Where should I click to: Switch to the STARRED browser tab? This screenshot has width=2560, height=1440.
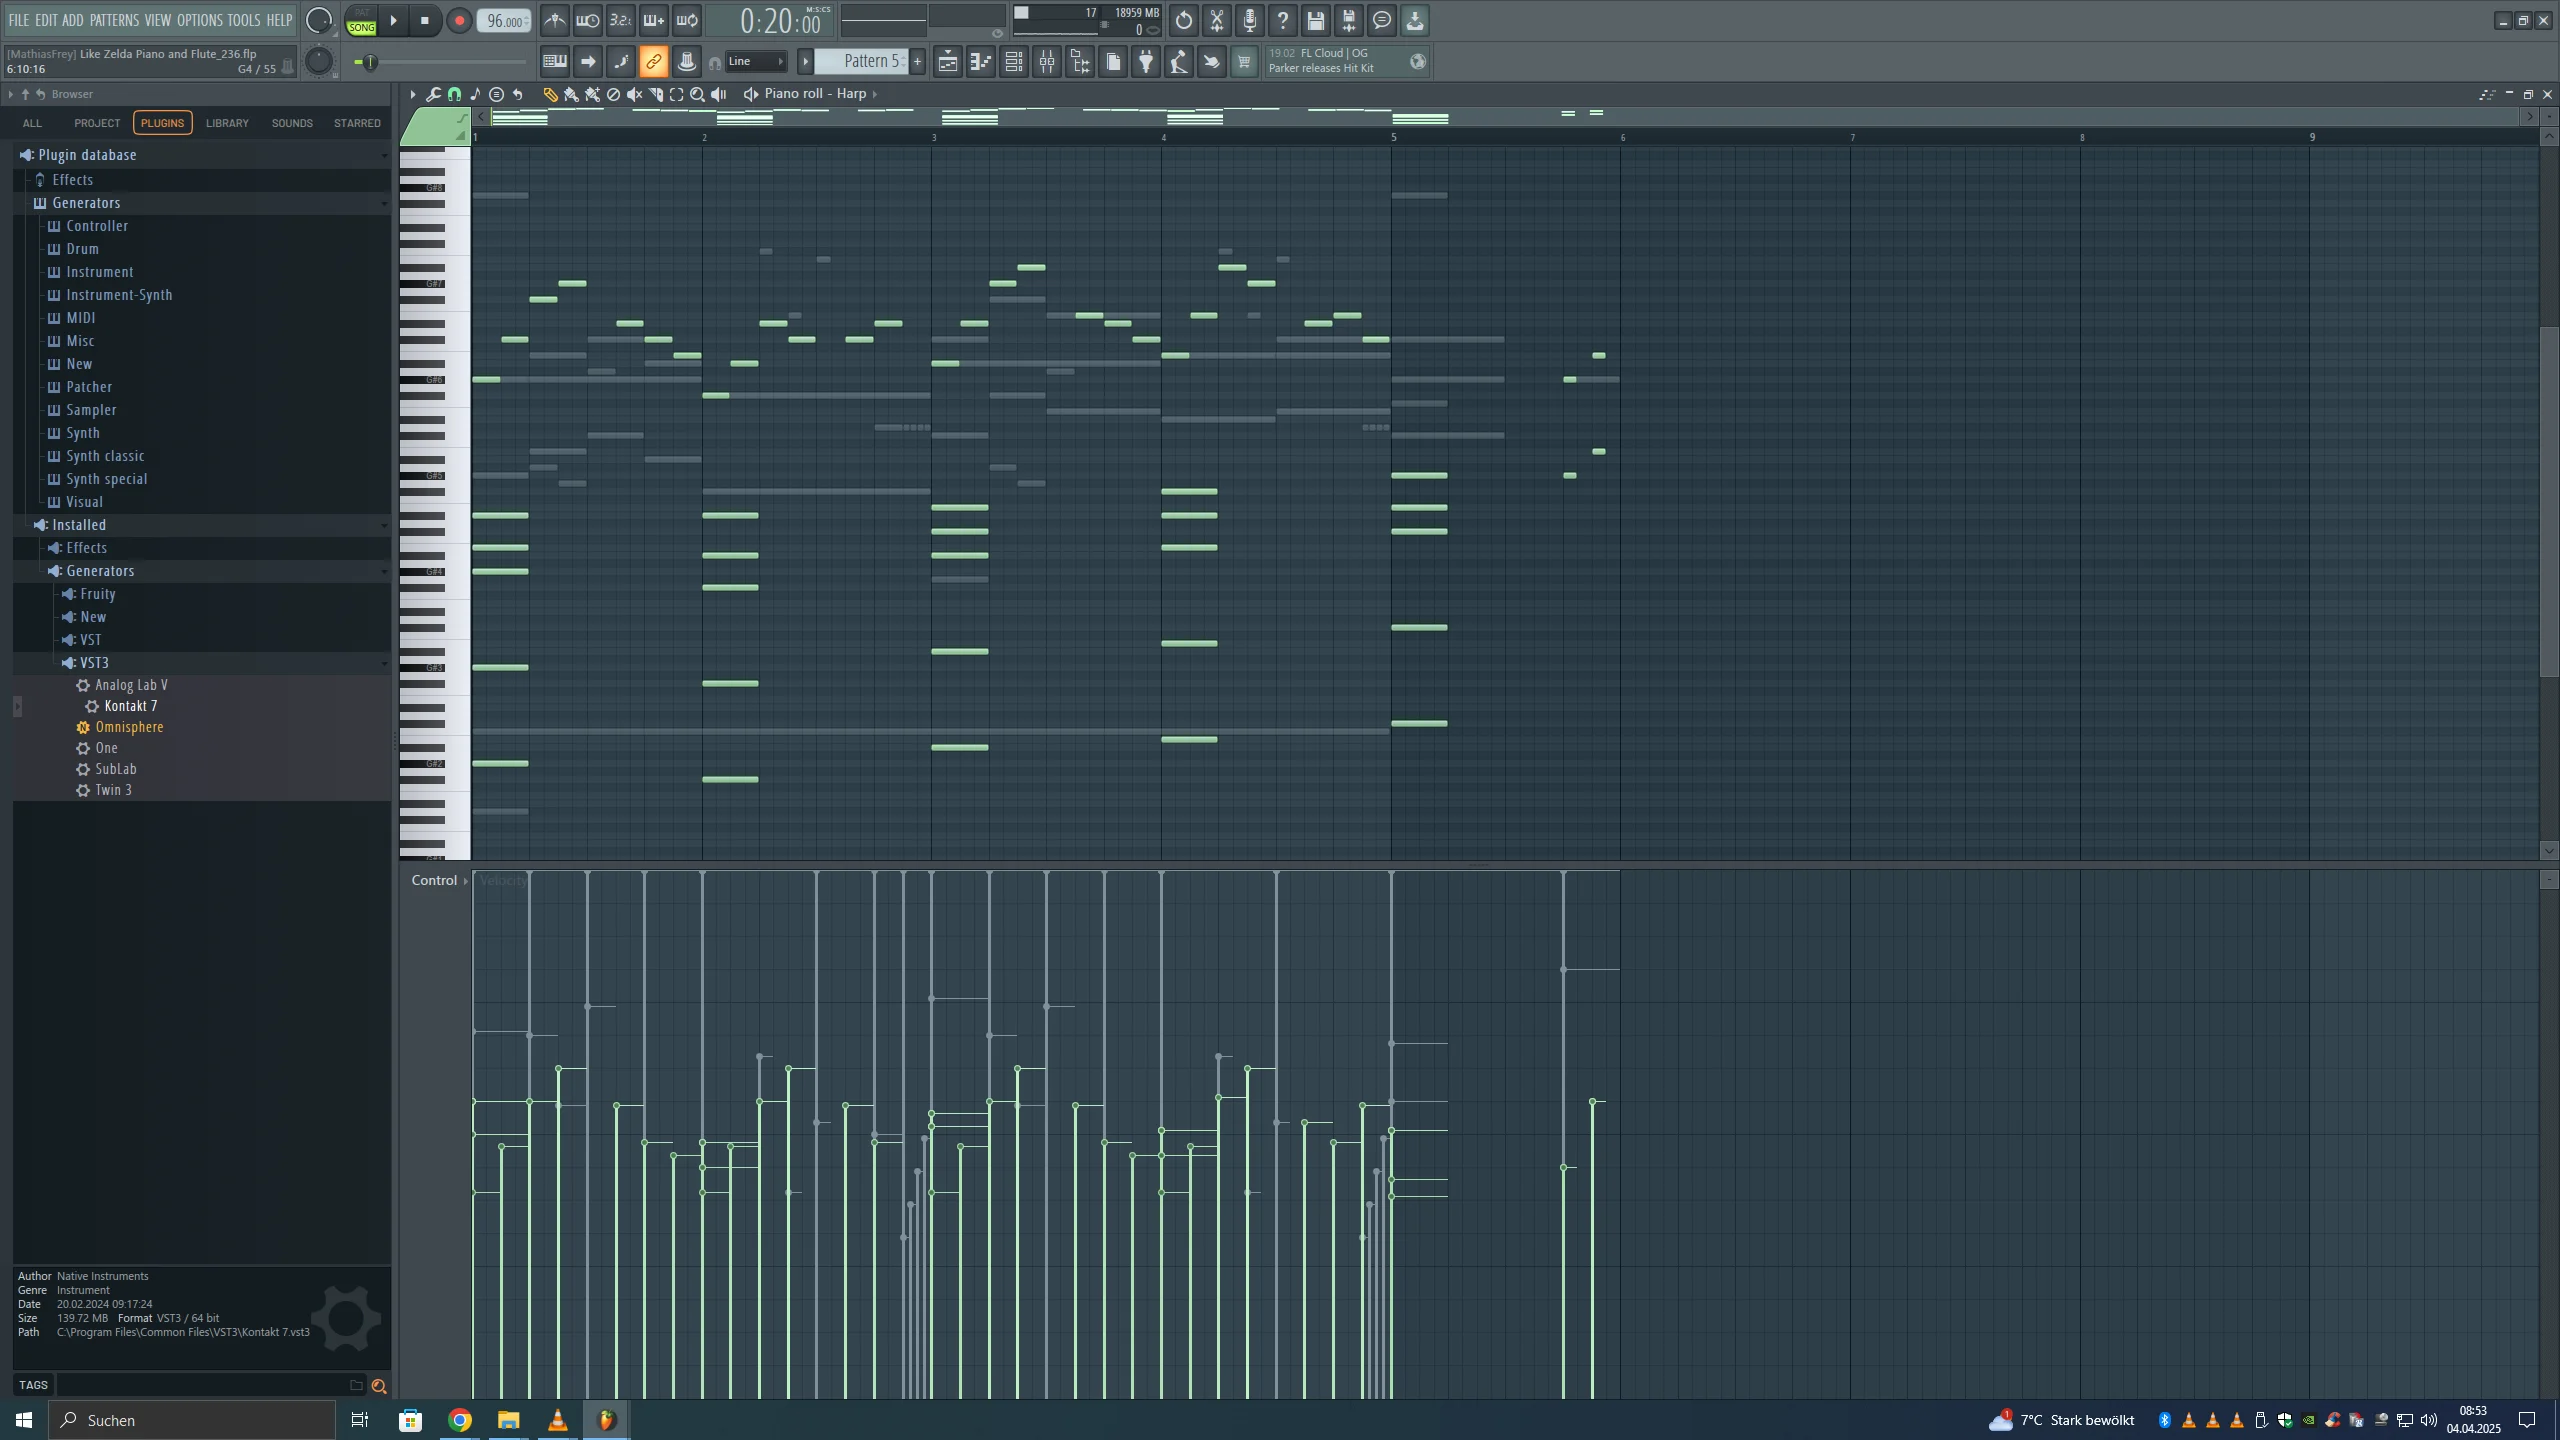pos(357,123)
